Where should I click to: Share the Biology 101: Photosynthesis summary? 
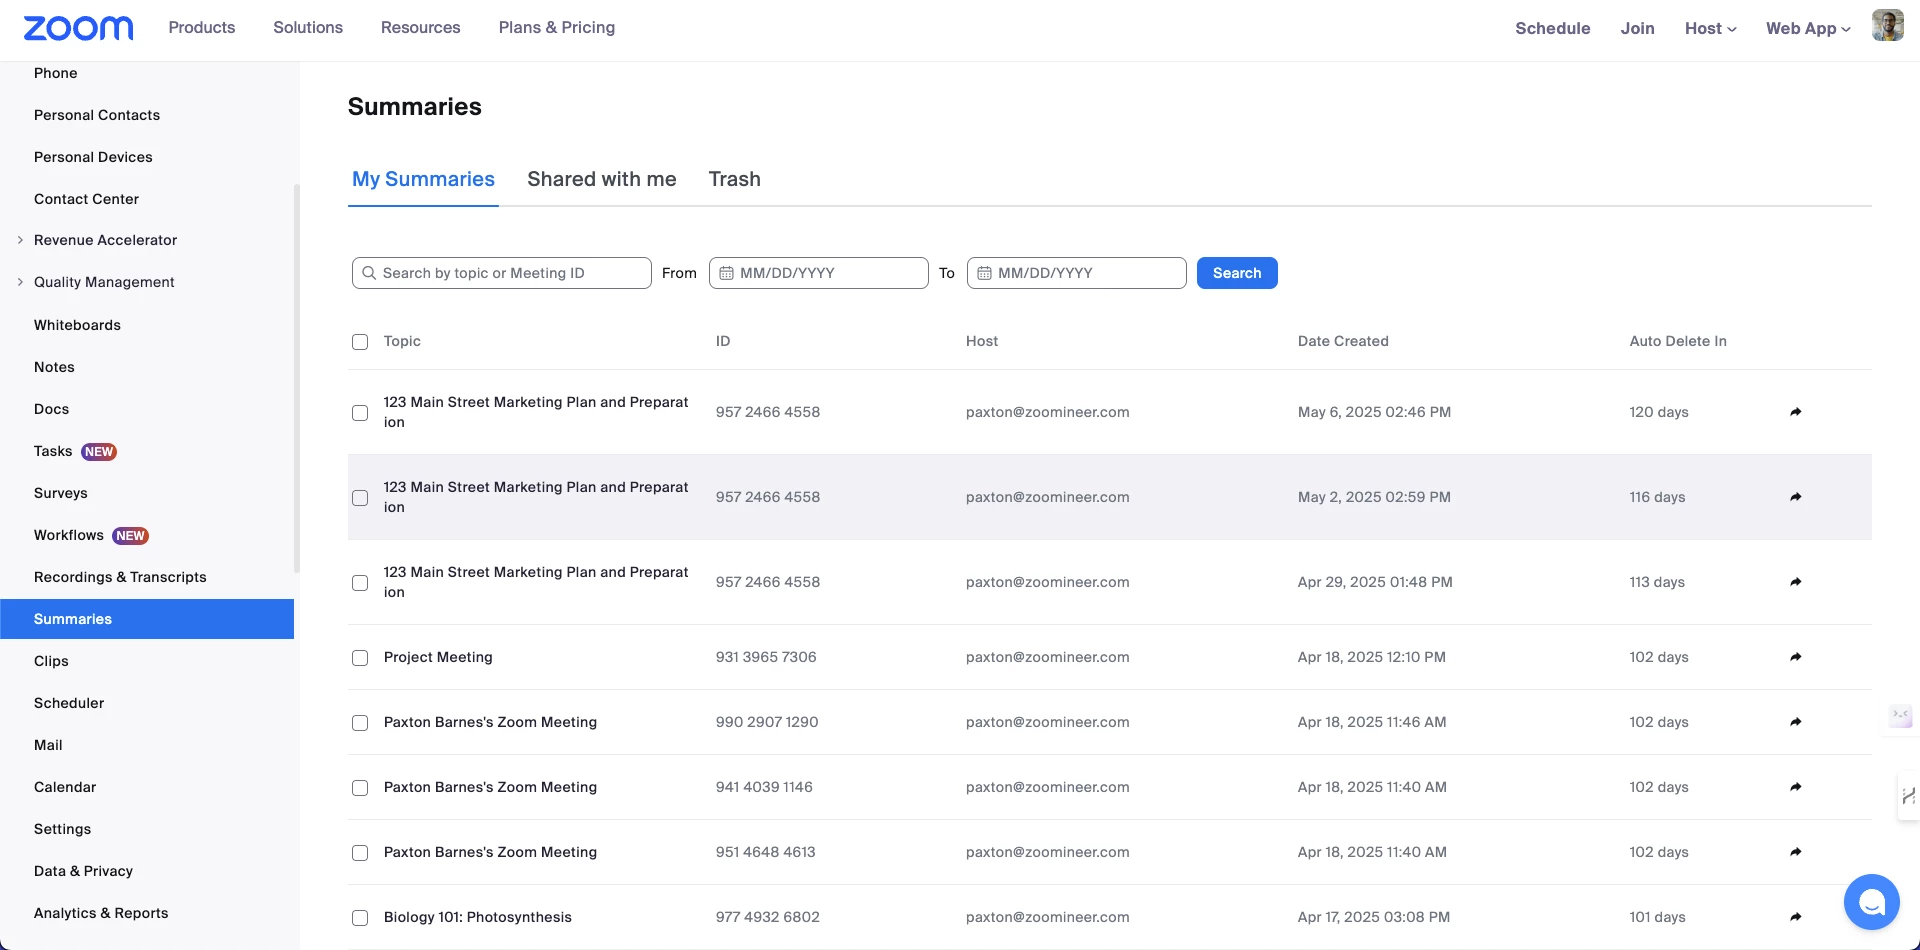point(1796,917)
